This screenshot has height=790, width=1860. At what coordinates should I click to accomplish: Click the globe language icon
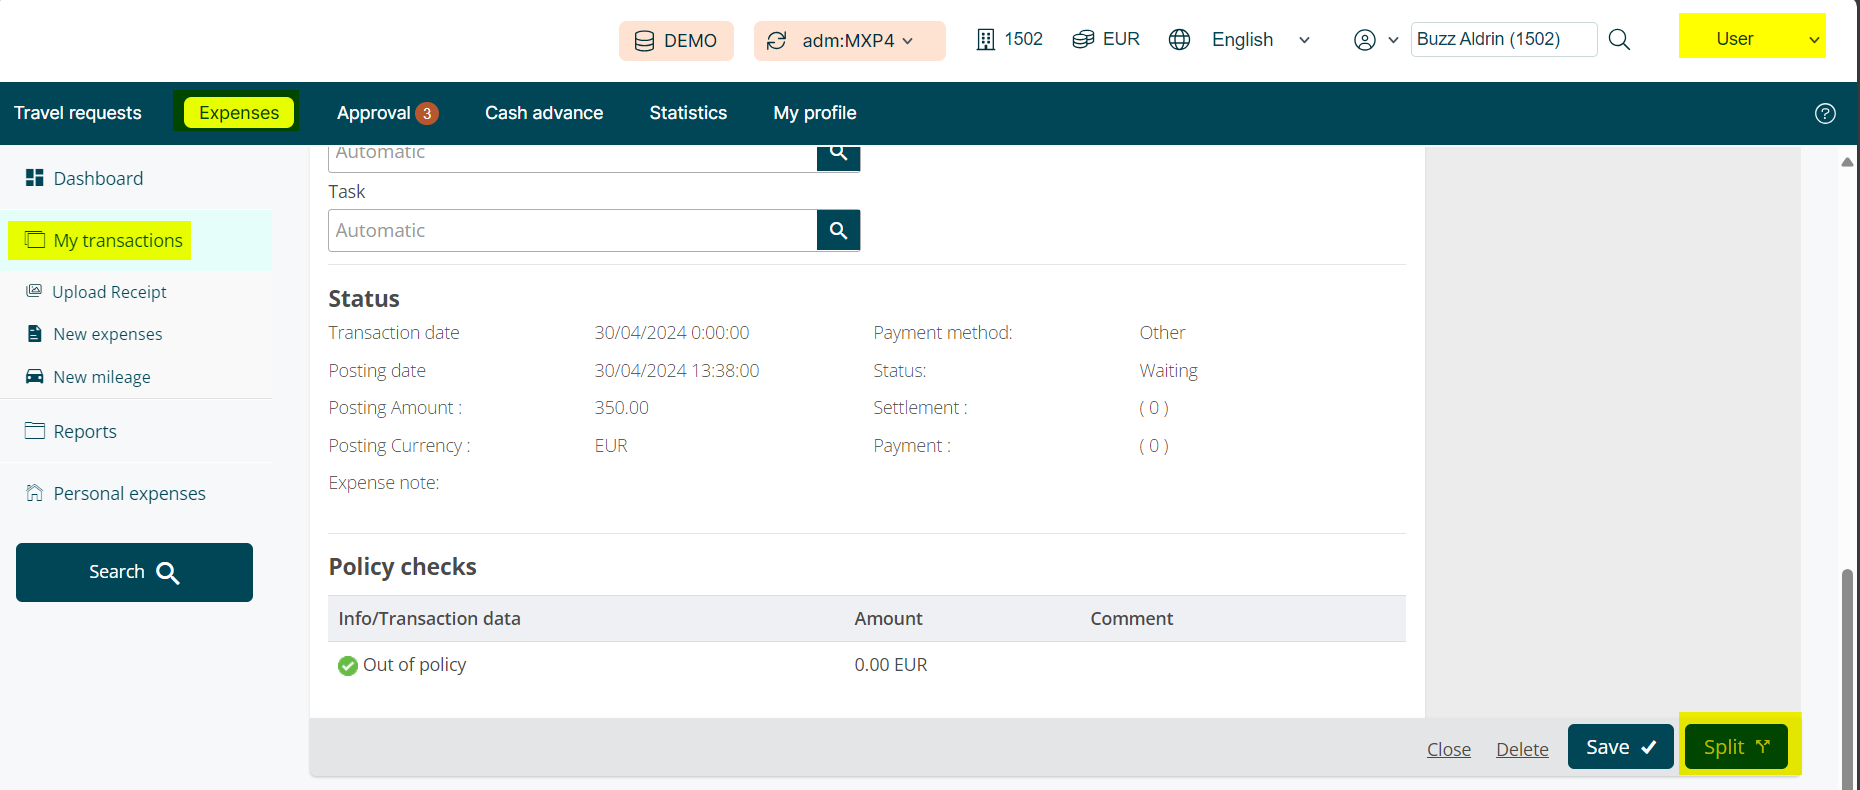click(x=1180, y=40)
